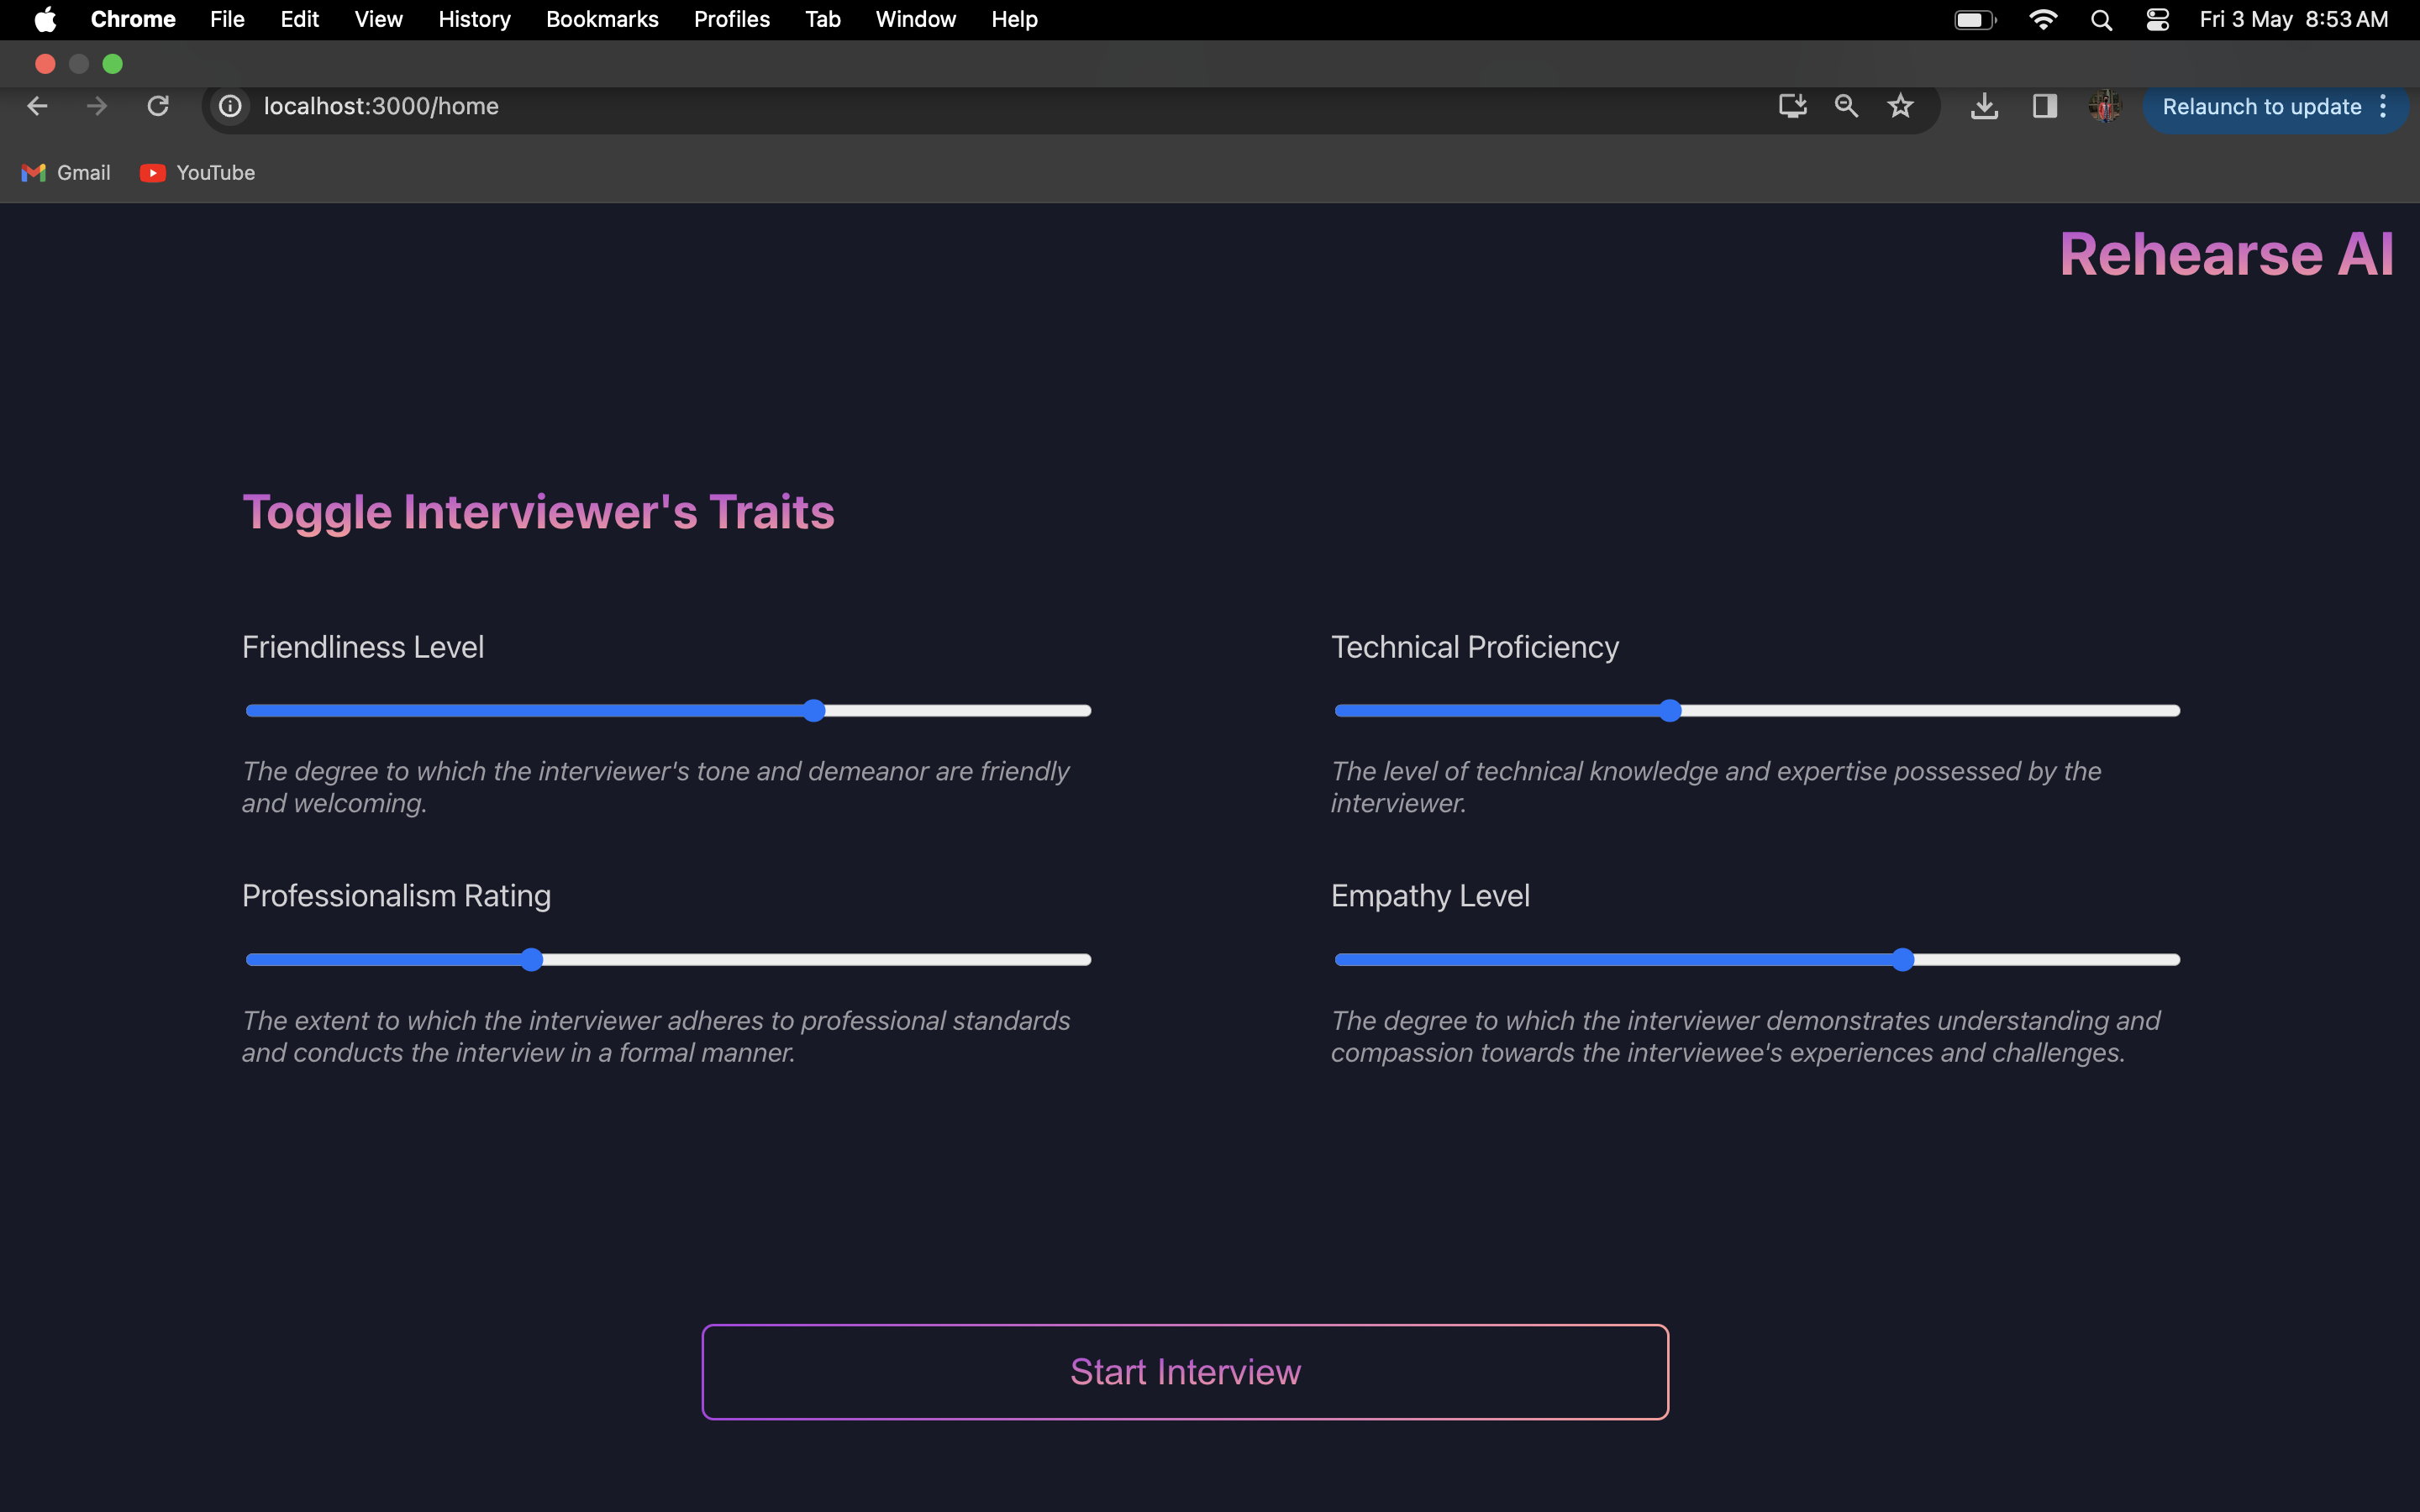2420x1512 pixels.
Task: Click the Friendliness Level slider handle
Action: tap(814, 711)
